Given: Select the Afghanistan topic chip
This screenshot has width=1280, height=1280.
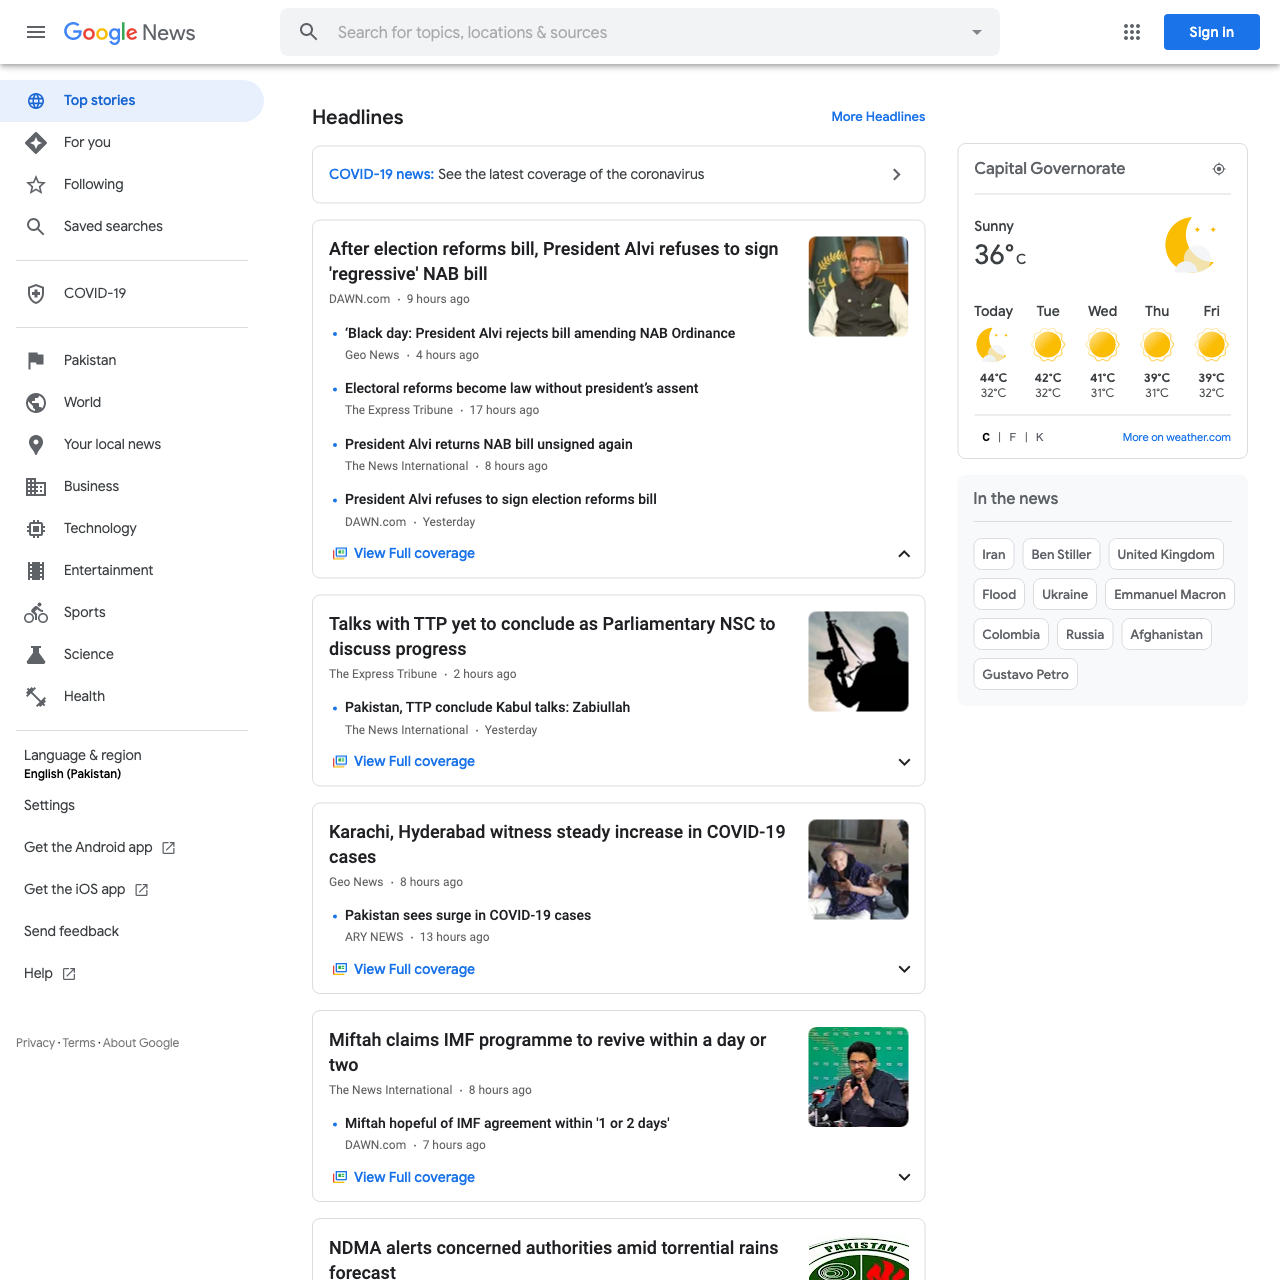Looking at the screenshot, I should 1166,634.
